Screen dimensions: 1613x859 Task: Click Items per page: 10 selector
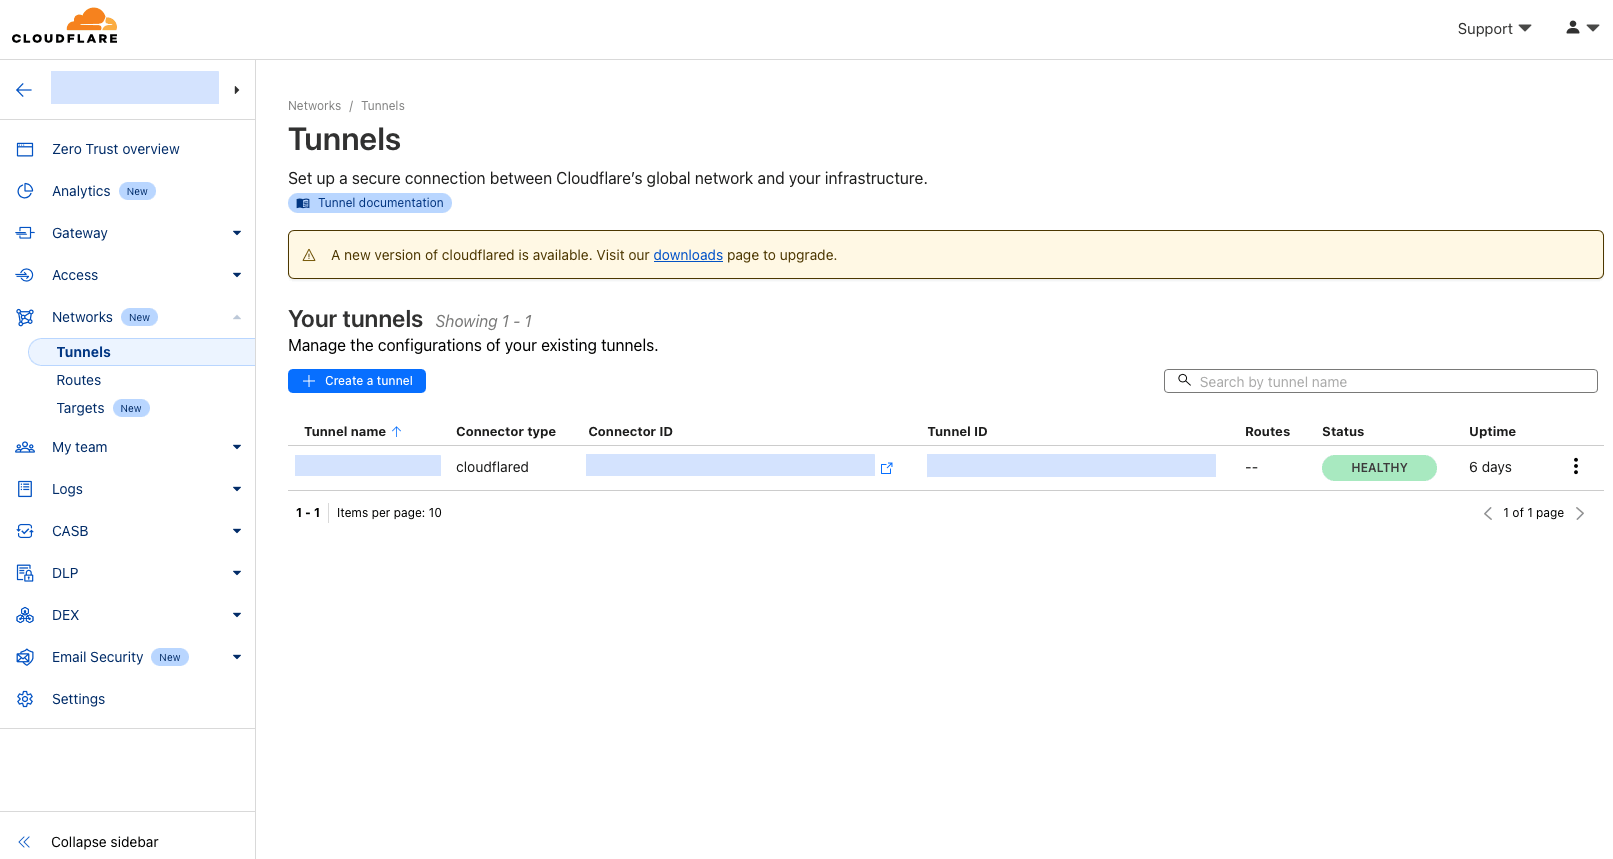(x=389, y=513)
